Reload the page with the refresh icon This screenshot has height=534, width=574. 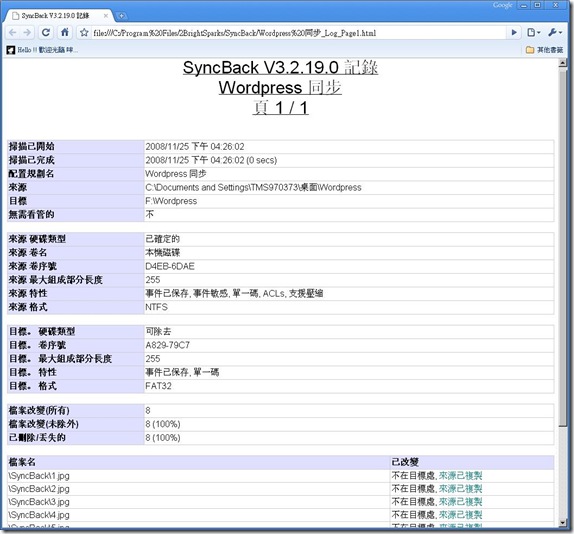[x=46, y=33]
